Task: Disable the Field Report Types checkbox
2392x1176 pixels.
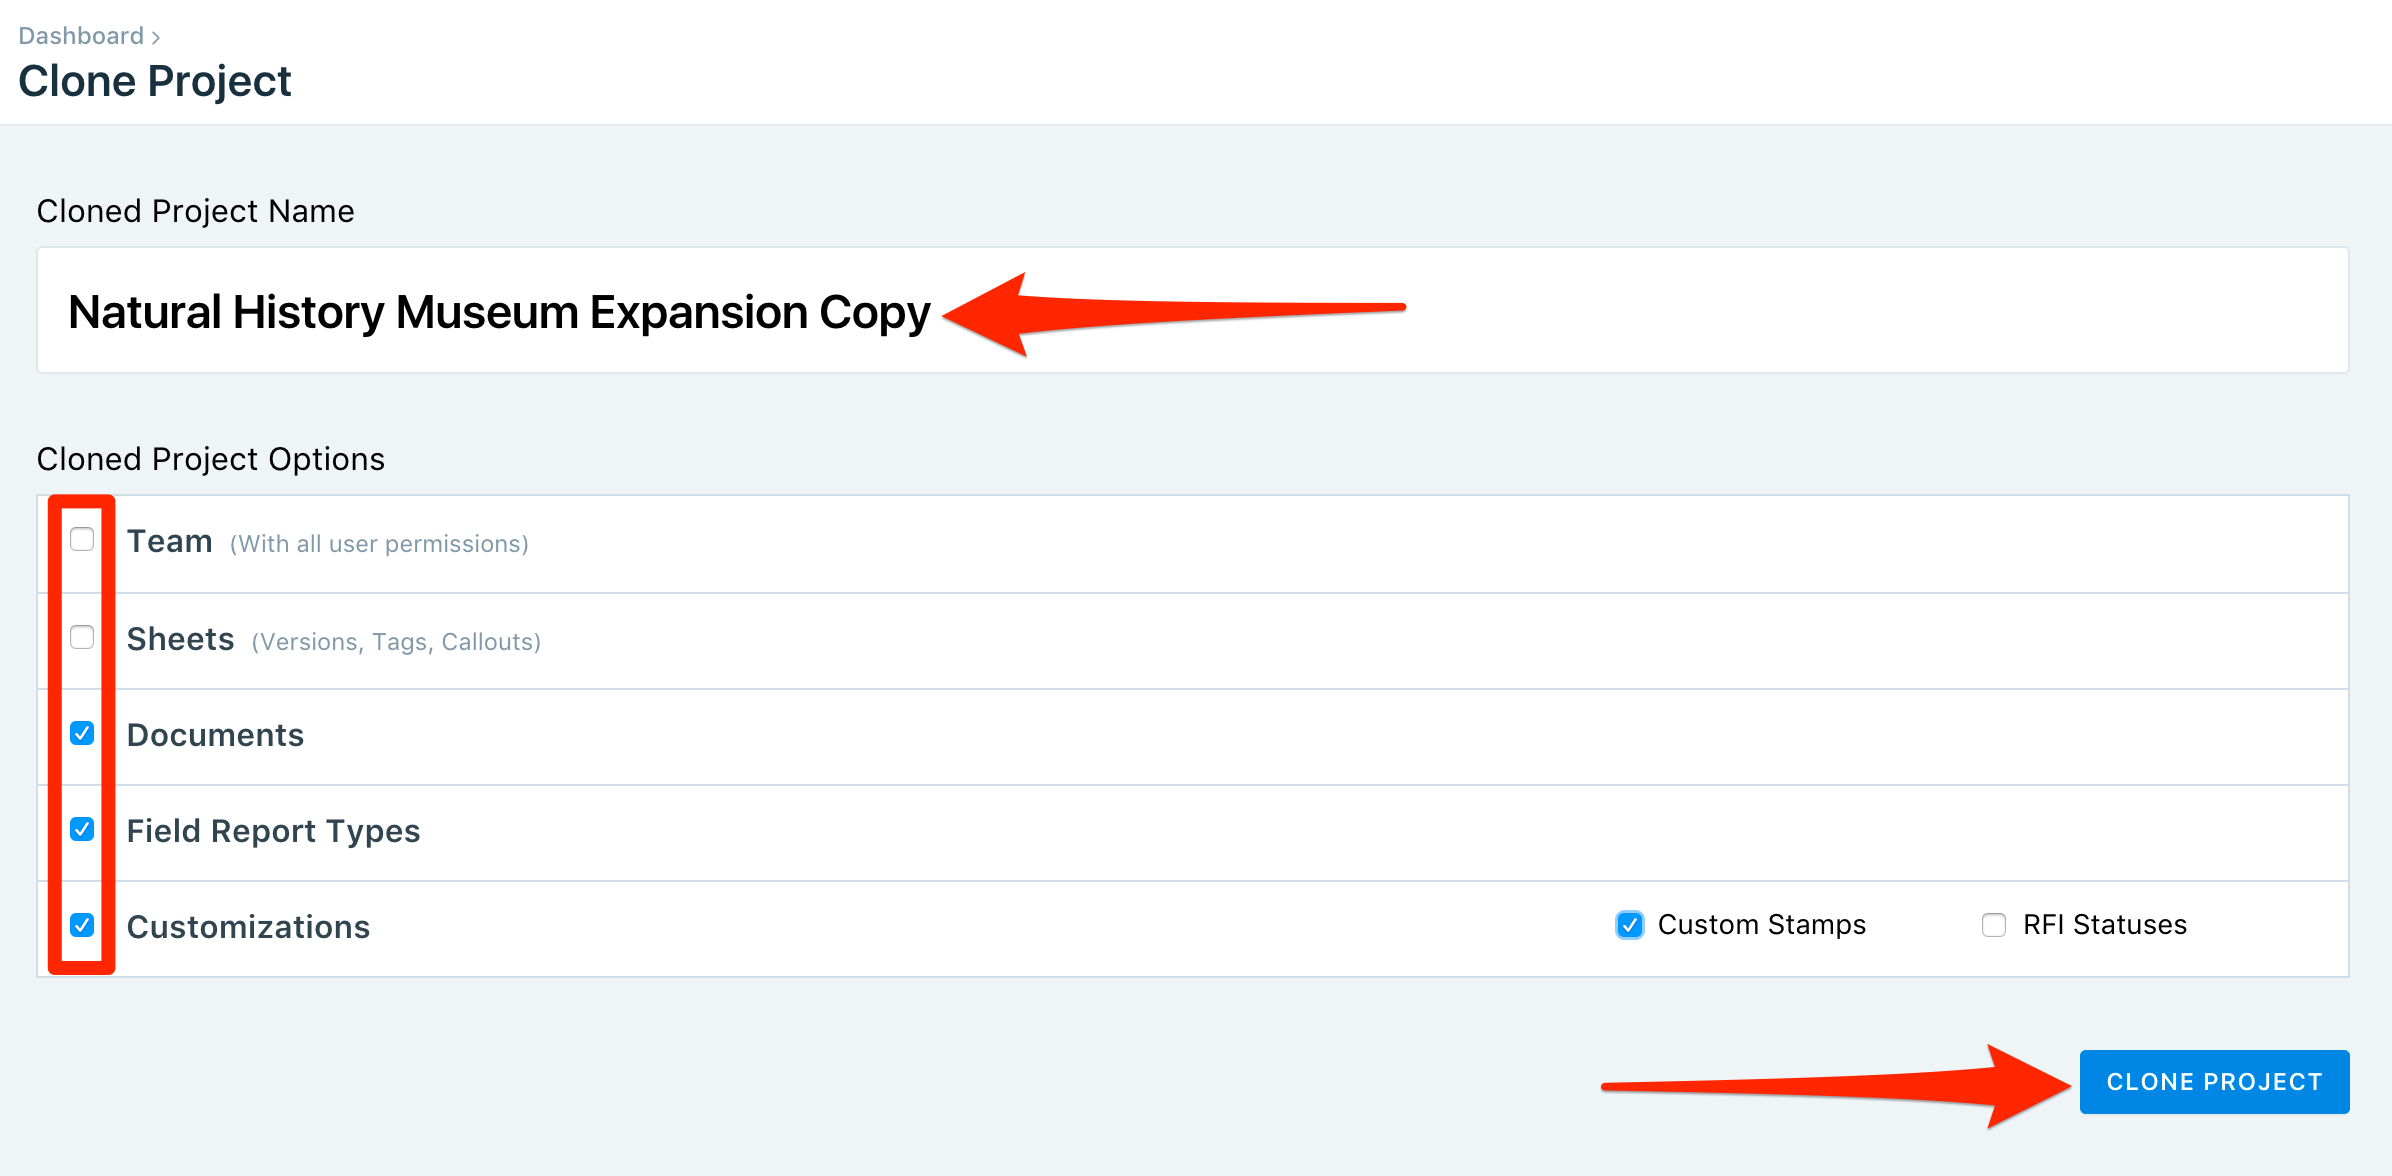Action: coord(81,828)
